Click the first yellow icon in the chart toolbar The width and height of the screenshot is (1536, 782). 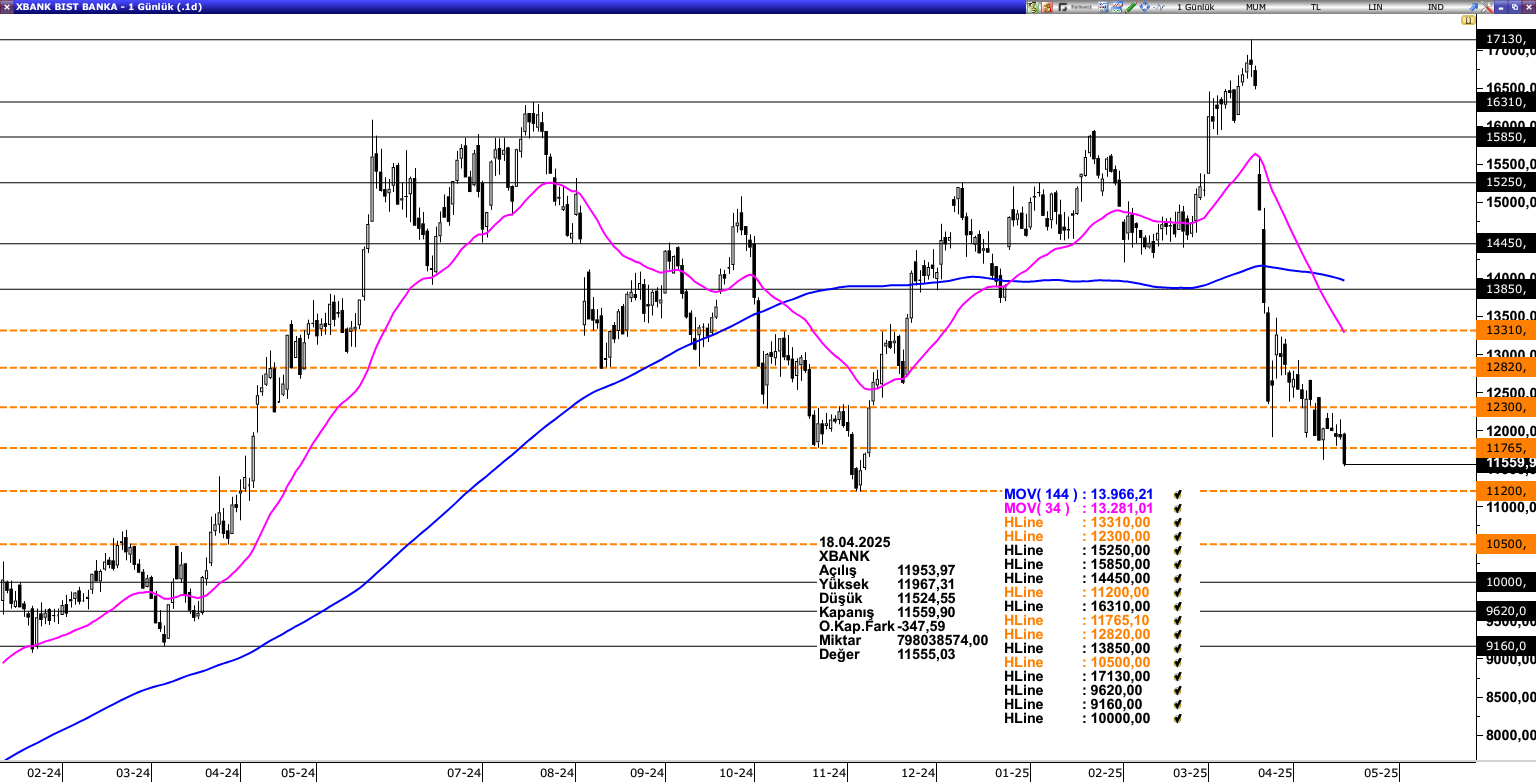click(1033, 7)
